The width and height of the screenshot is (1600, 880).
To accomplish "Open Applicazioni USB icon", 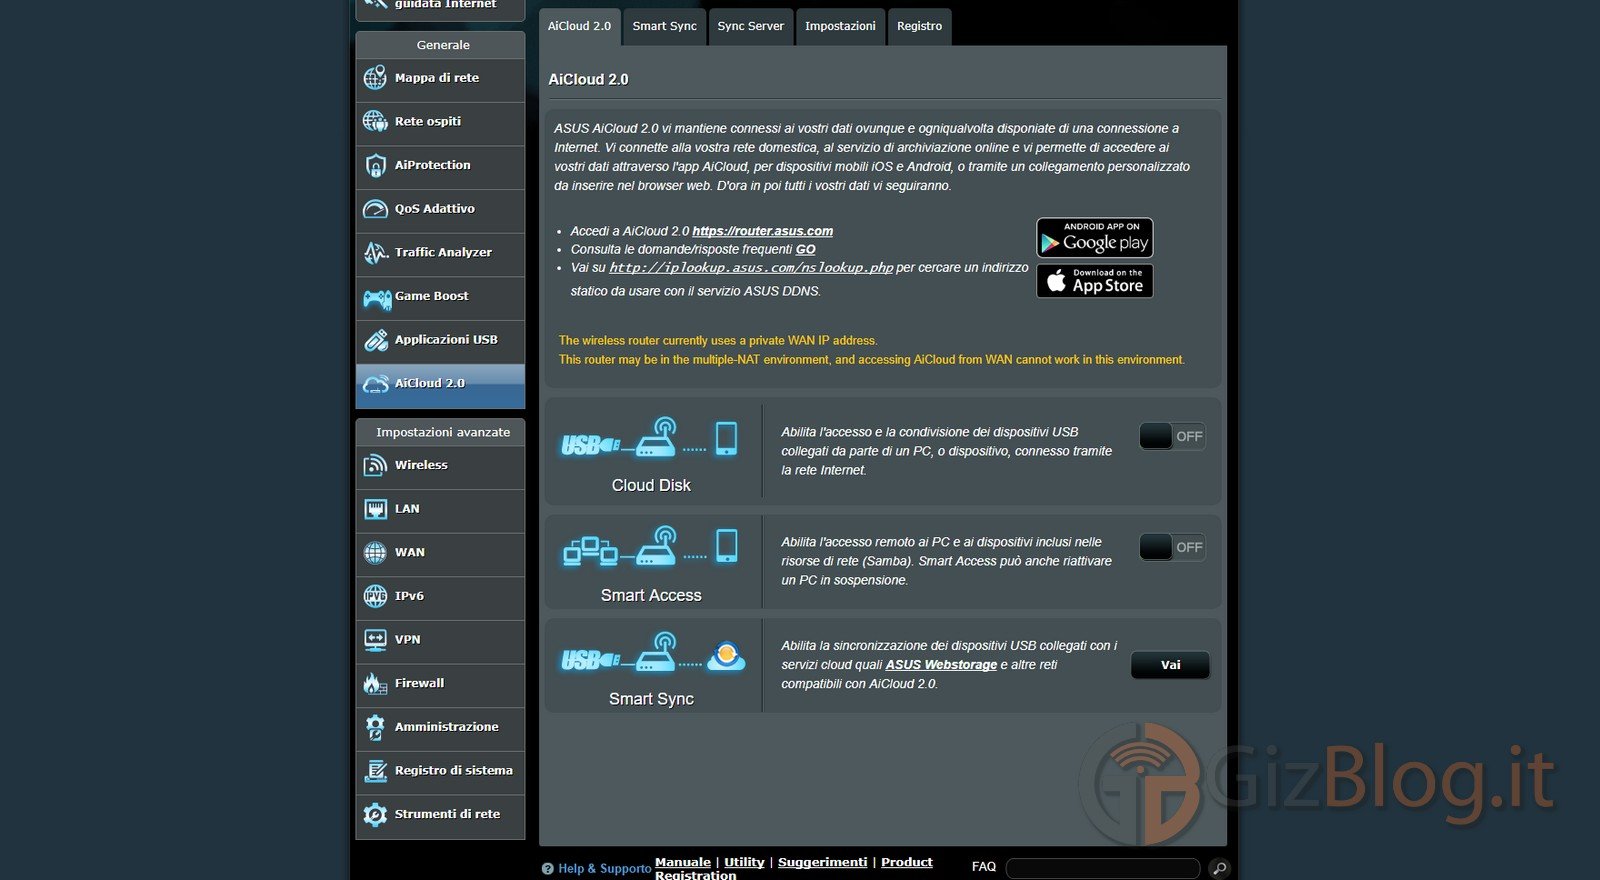I will tap(375, 340).
